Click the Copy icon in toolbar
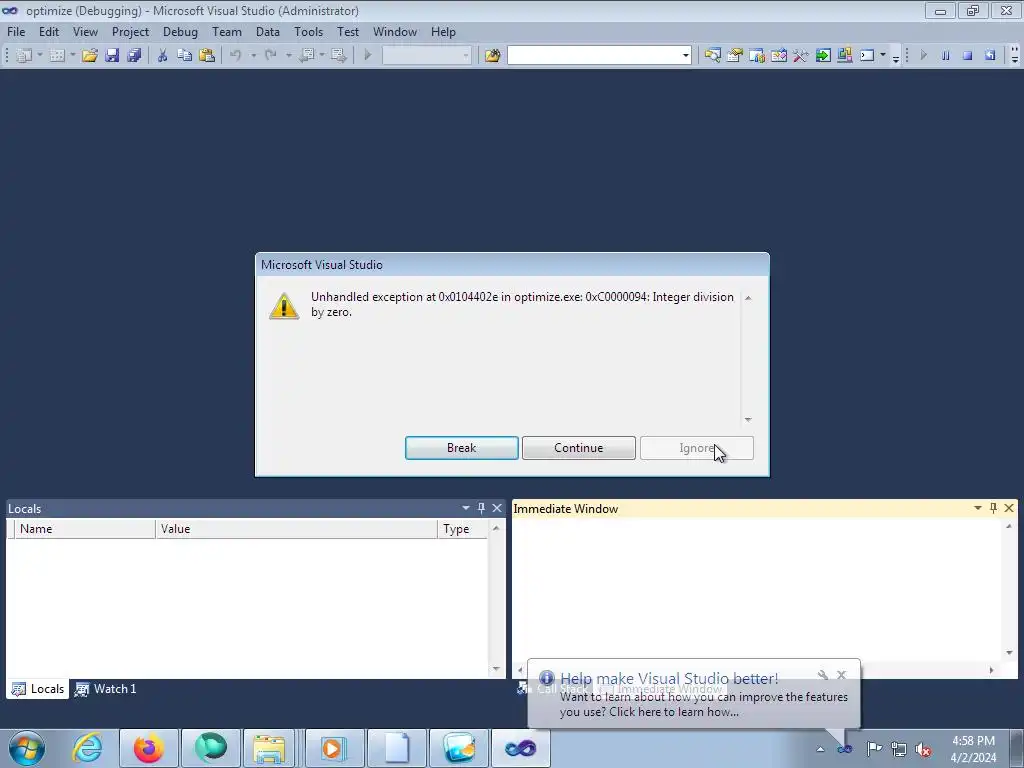The width and height of the screenshot is (1024, 768). [185, 56]
